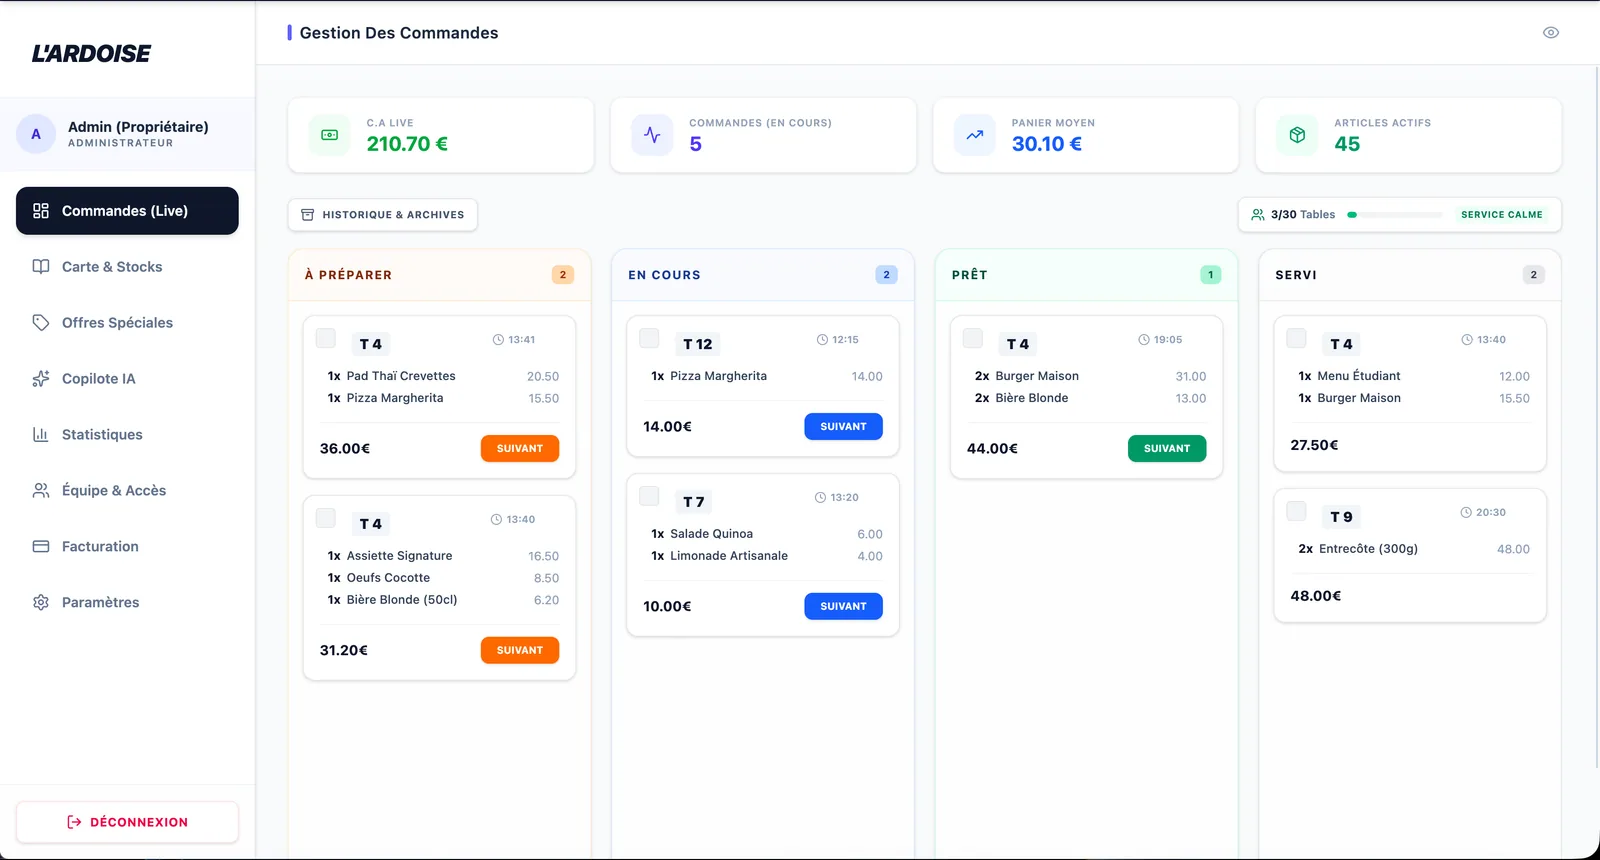Click Suivant on the 31.20€ order
The width and height of the screenshot is (1600, 860).
[x=520, y=651]
